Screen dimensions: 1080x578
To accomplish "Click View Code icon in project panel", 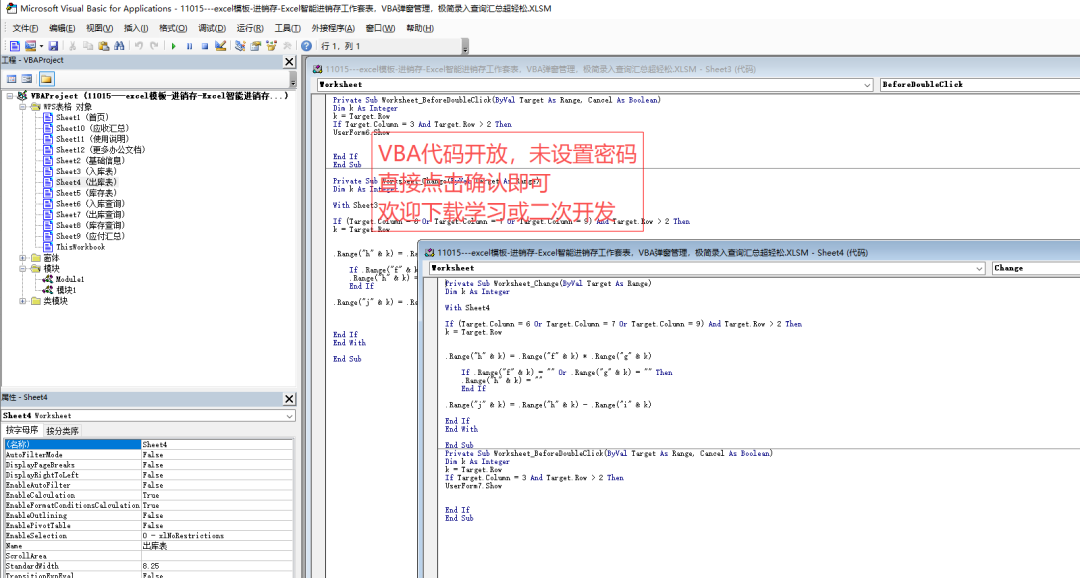I will 11,79.
